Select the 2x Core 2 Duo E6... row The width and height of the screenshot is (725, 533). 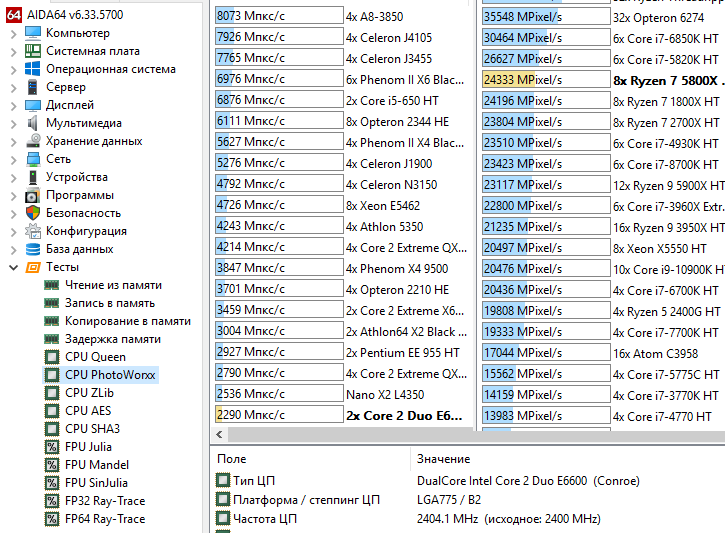(x=404, y=416)
